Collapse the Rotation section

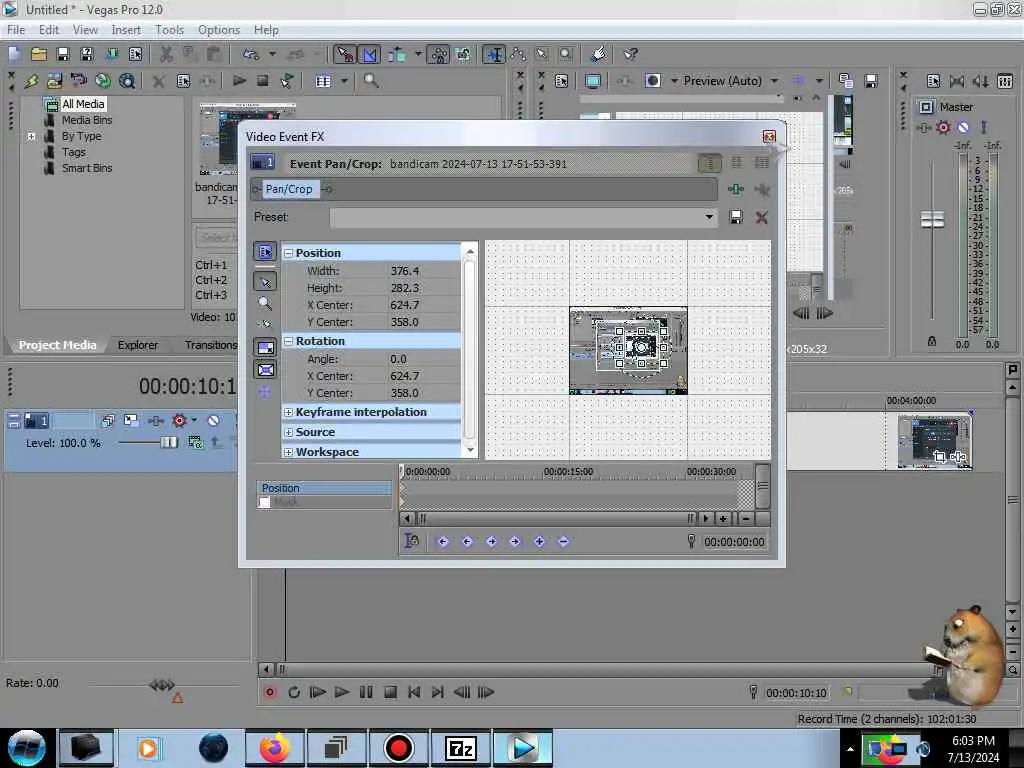[288, 341]
